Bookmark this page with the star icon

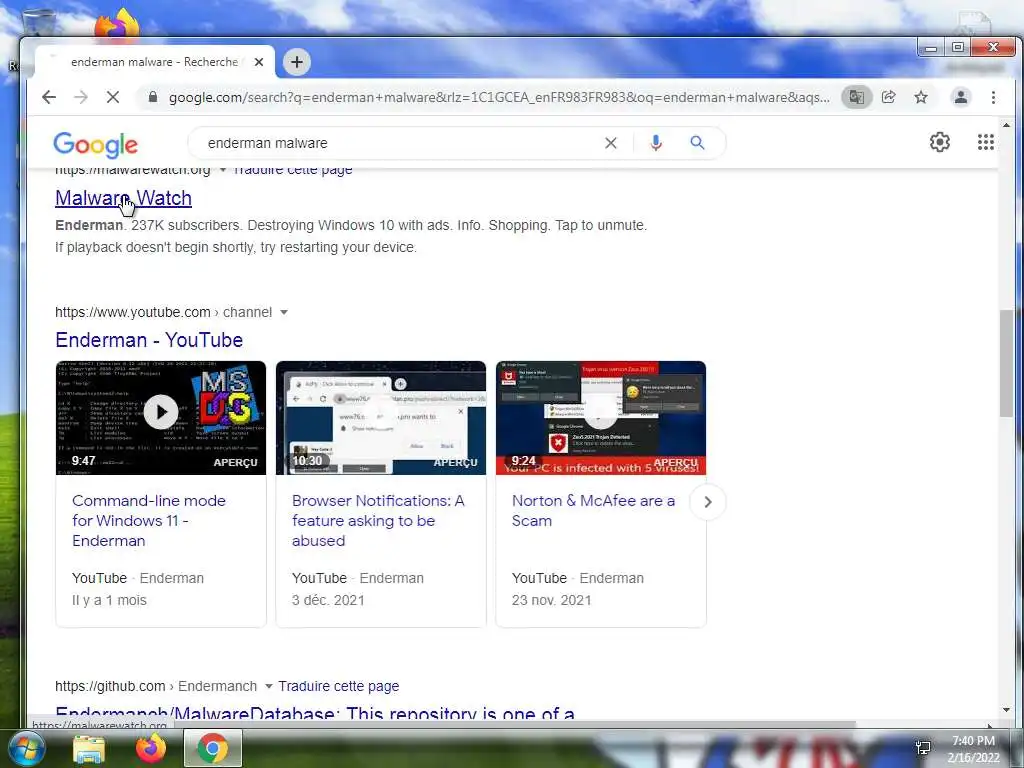click(921, 97)
